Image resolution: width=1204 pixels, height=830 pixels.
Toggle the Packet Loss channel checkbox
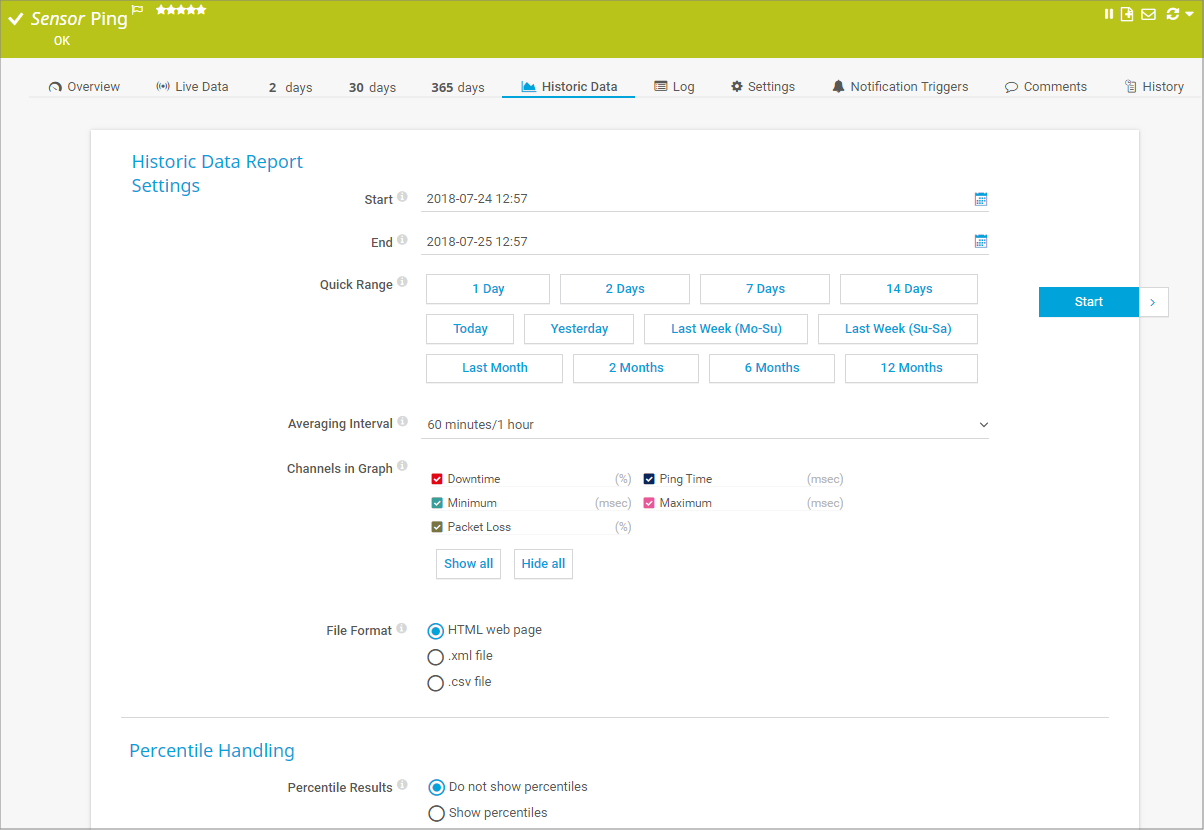pyautogui.click(x=437, y=527)
